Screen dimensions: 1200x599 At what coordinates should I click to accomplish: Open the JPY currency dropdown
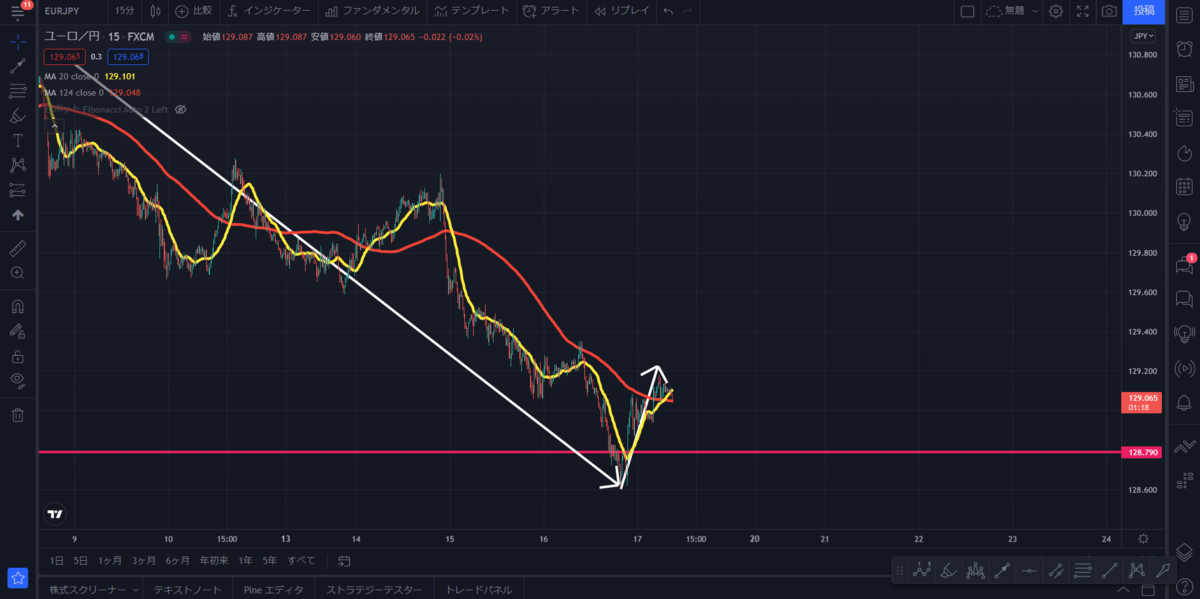(x=1142, y=36)
